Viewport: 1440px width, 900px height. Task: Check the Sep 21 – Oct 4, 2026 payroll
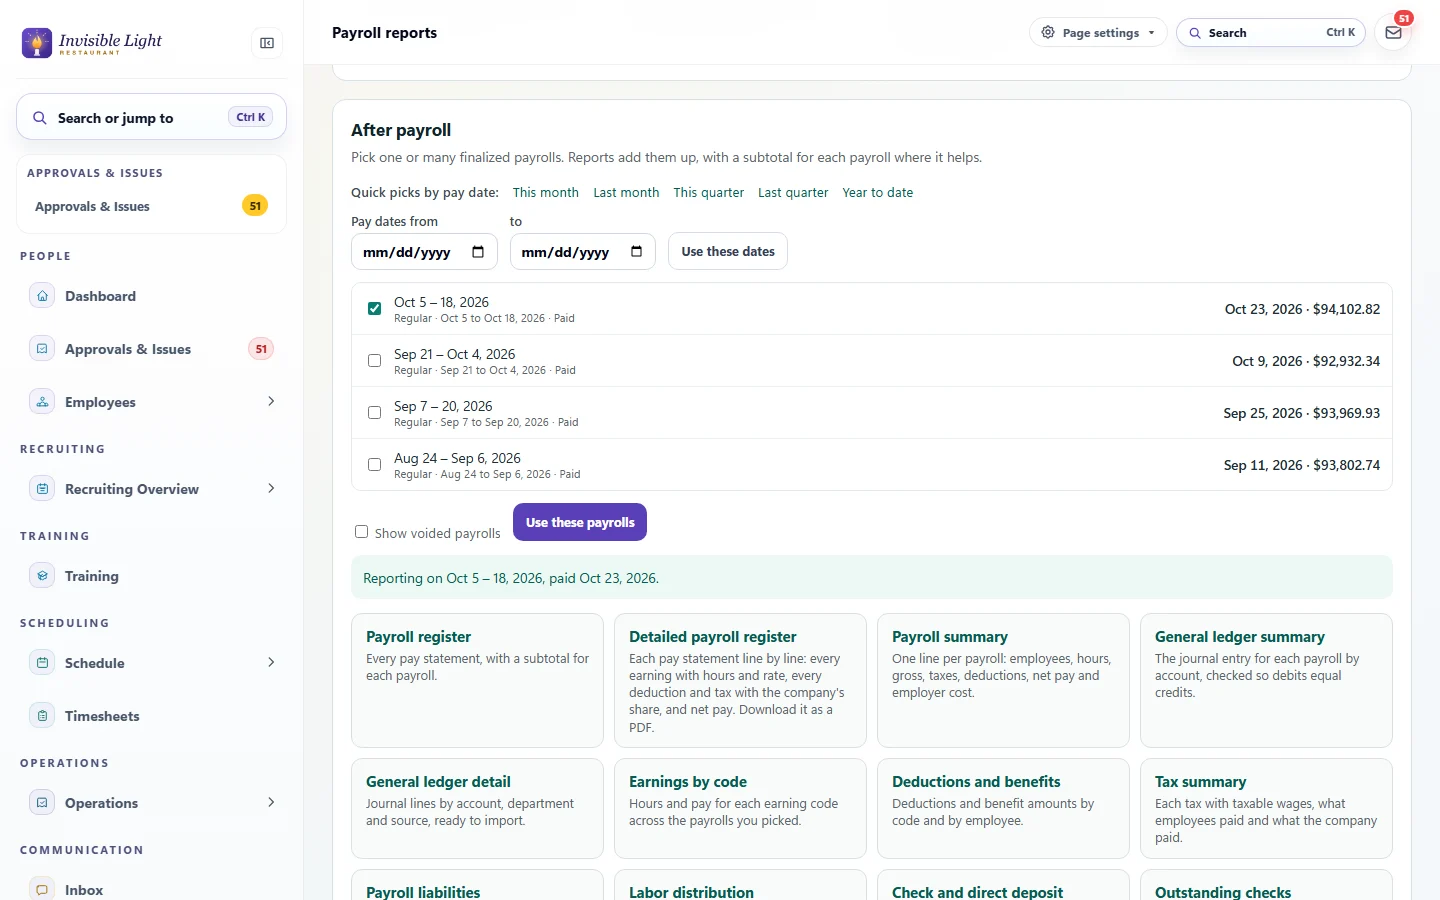[x=374, y=361]
